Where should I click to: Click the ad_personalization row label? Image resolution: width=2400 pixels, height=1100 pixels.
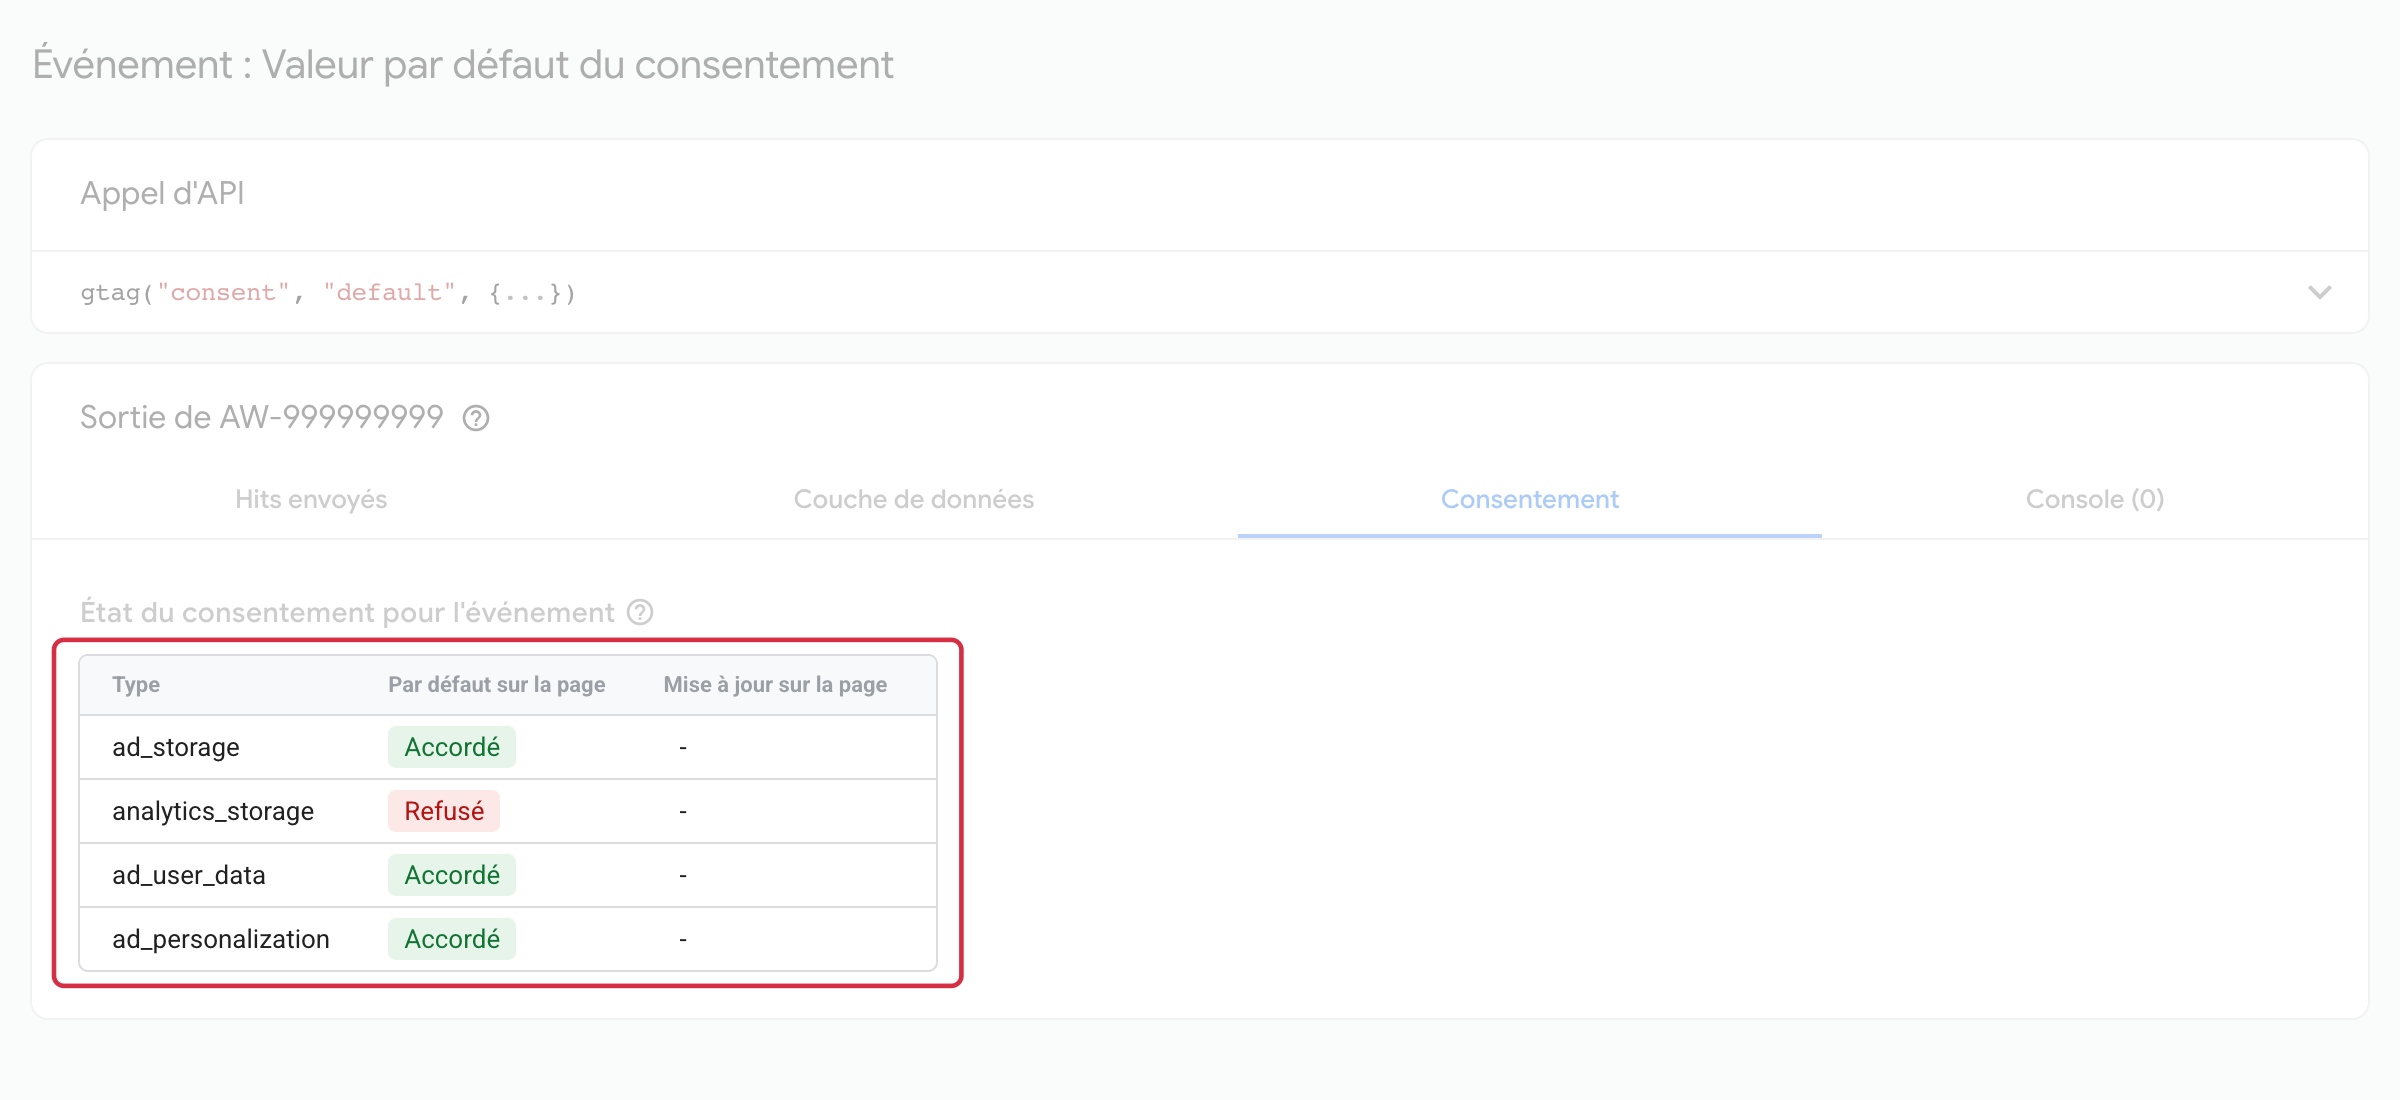click(x=221, y=939)
